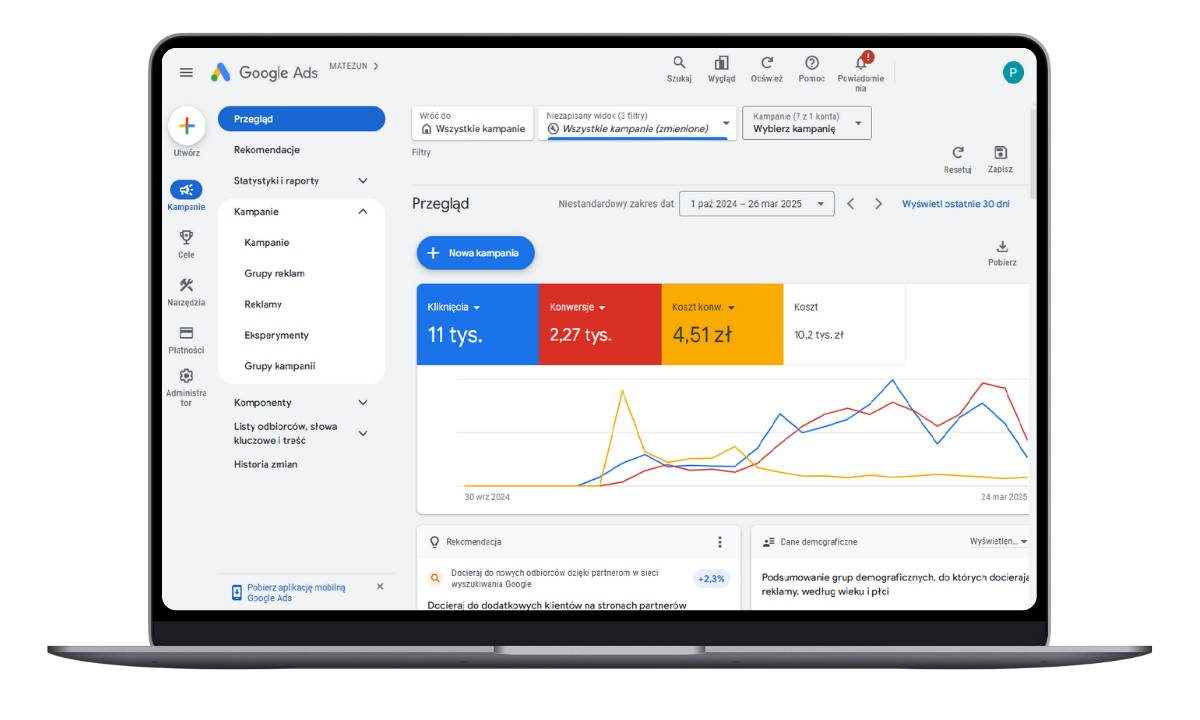Click the Nowa kampania button
1200x720 pixels.
point(475,253)
